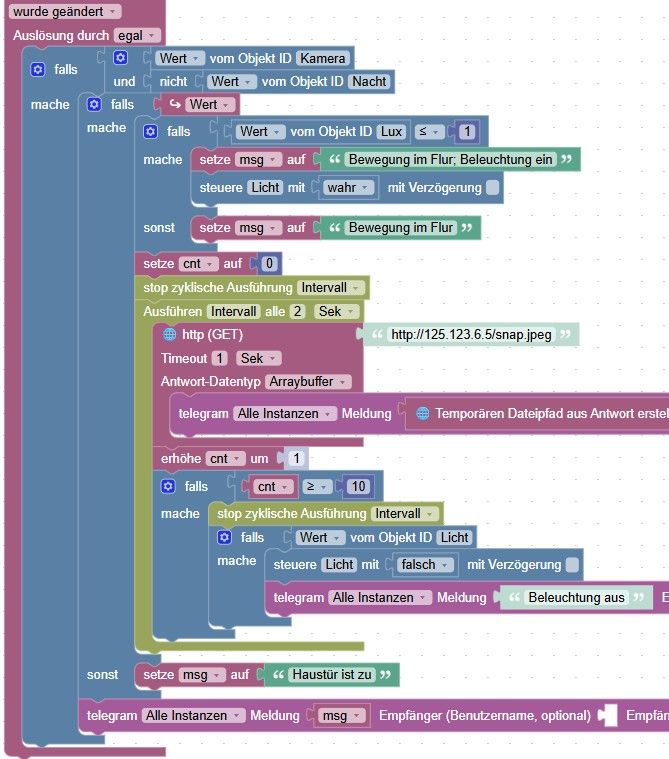Select the Kamera object ID field
Viewport: 669px width, 759px height.
[322, 58]
